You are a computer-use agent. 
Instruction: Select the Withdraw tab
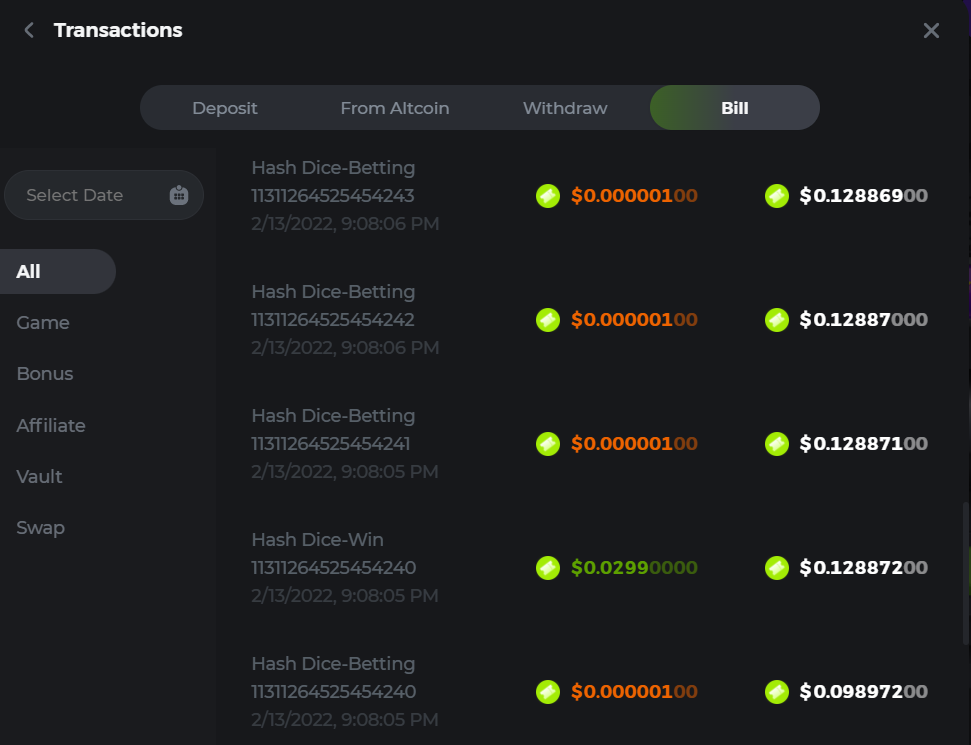click(565, 108)
